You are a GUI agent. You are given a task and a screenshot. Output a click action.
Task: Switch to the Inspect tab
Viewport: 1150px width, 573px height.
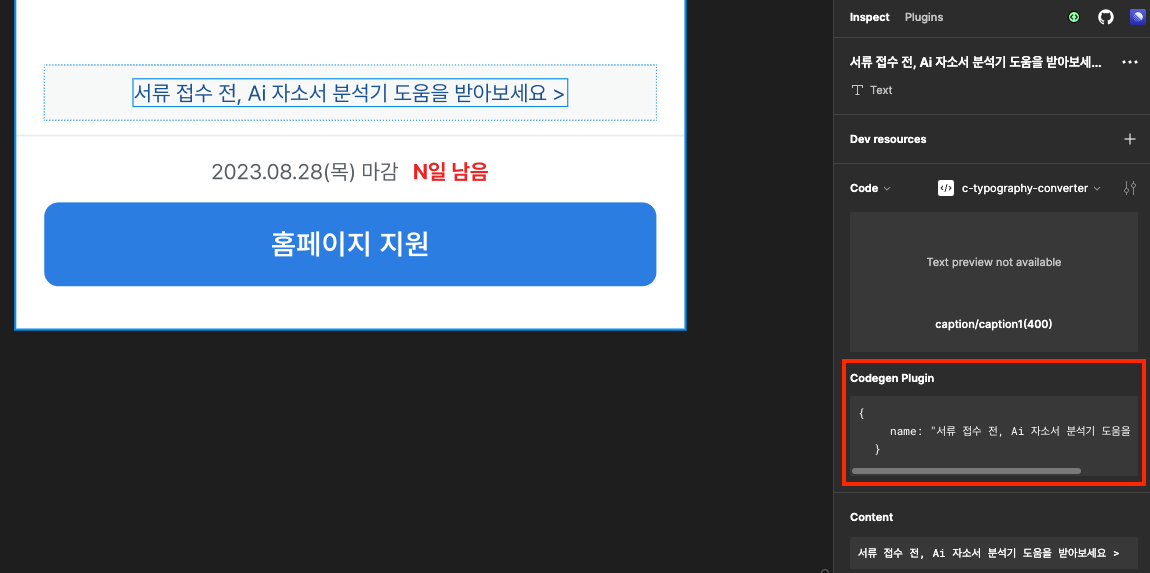869,17
